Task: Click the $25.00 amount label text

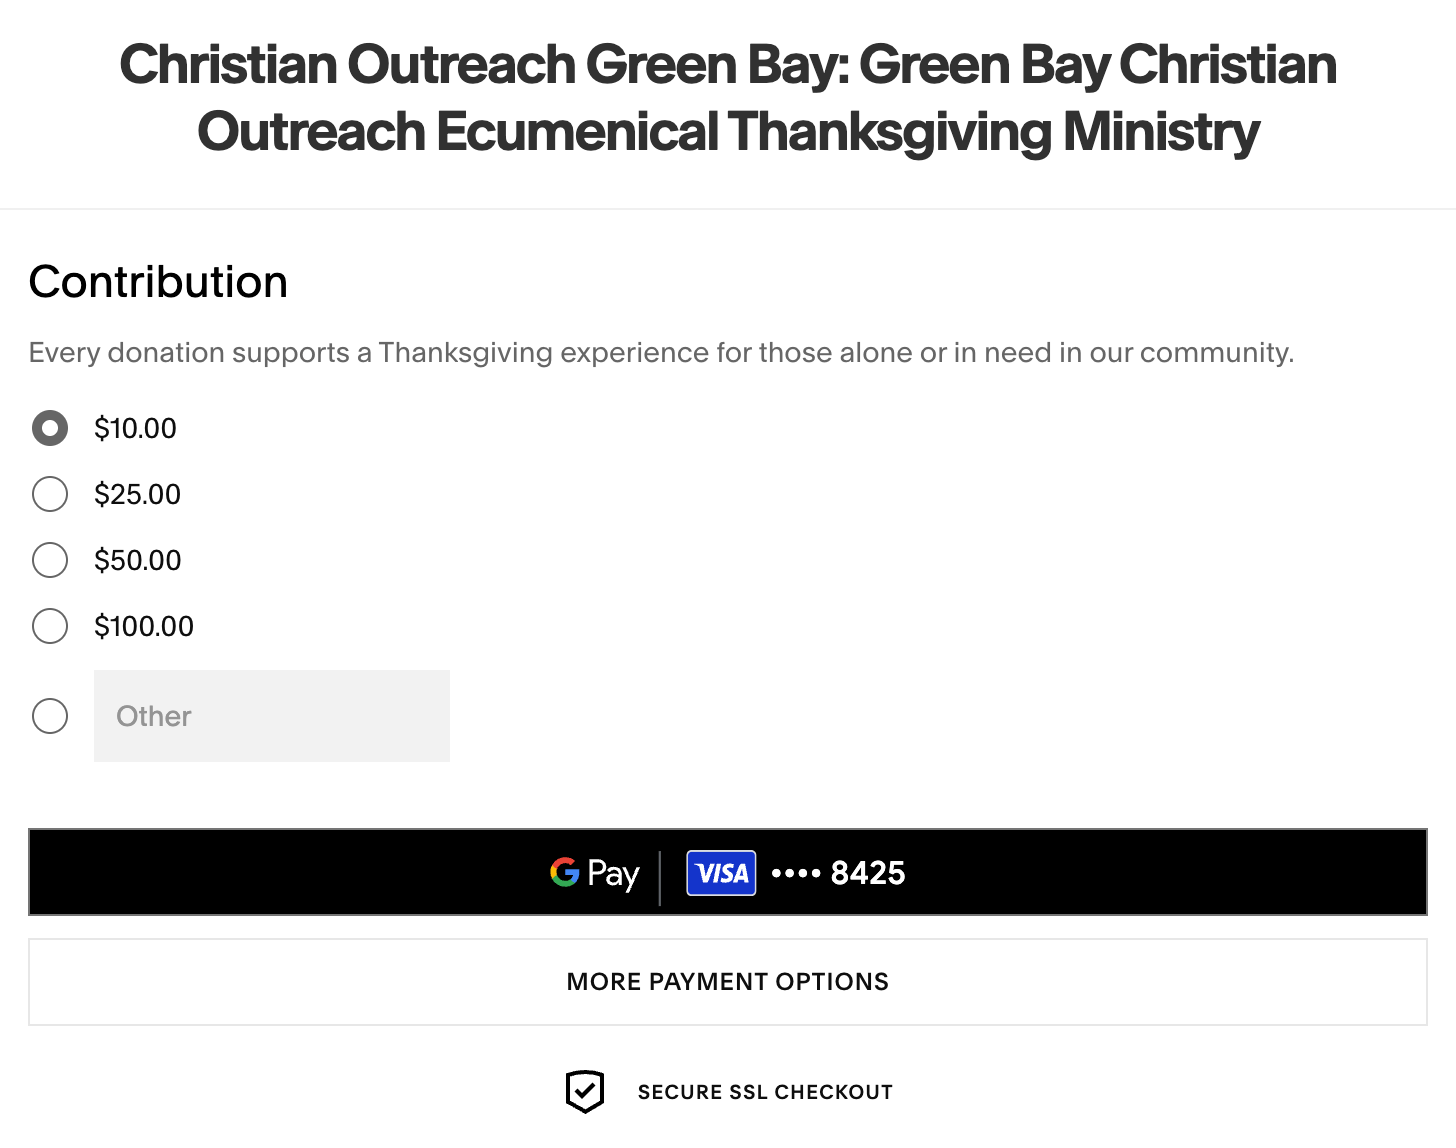Action: coord(137,494)
